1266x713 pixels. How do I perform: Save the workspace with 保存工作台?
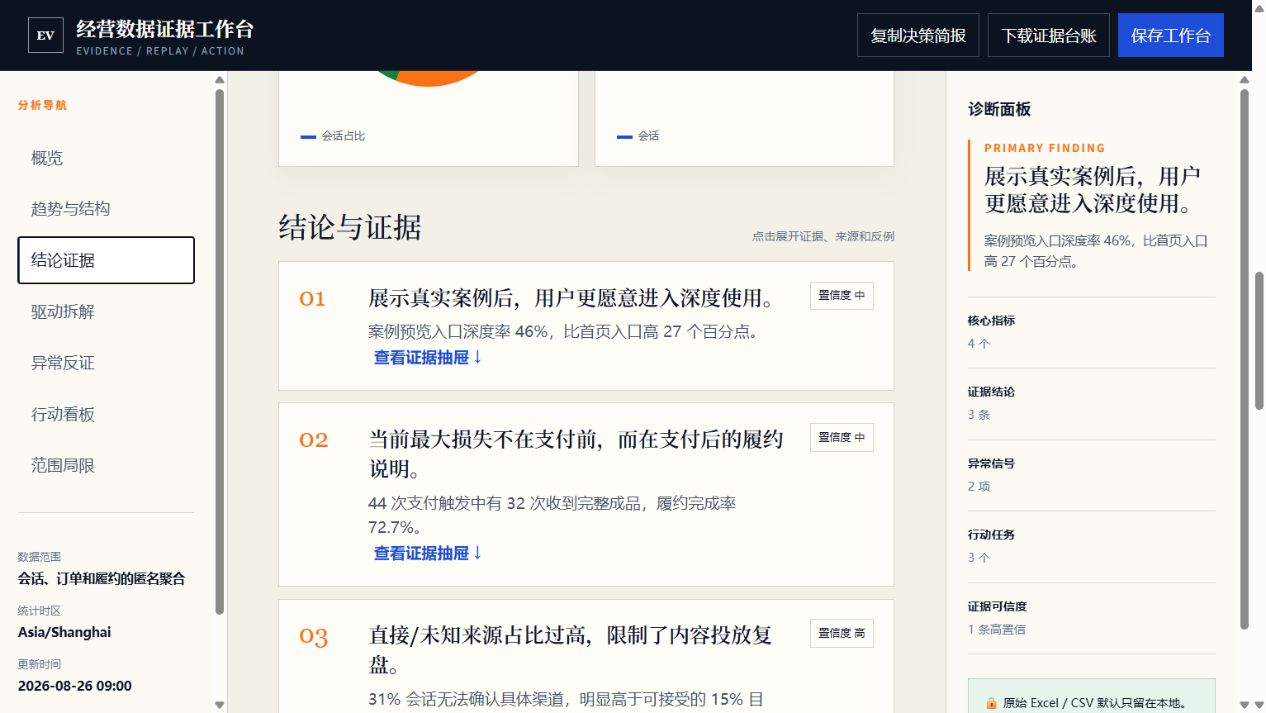[1171, 35]
